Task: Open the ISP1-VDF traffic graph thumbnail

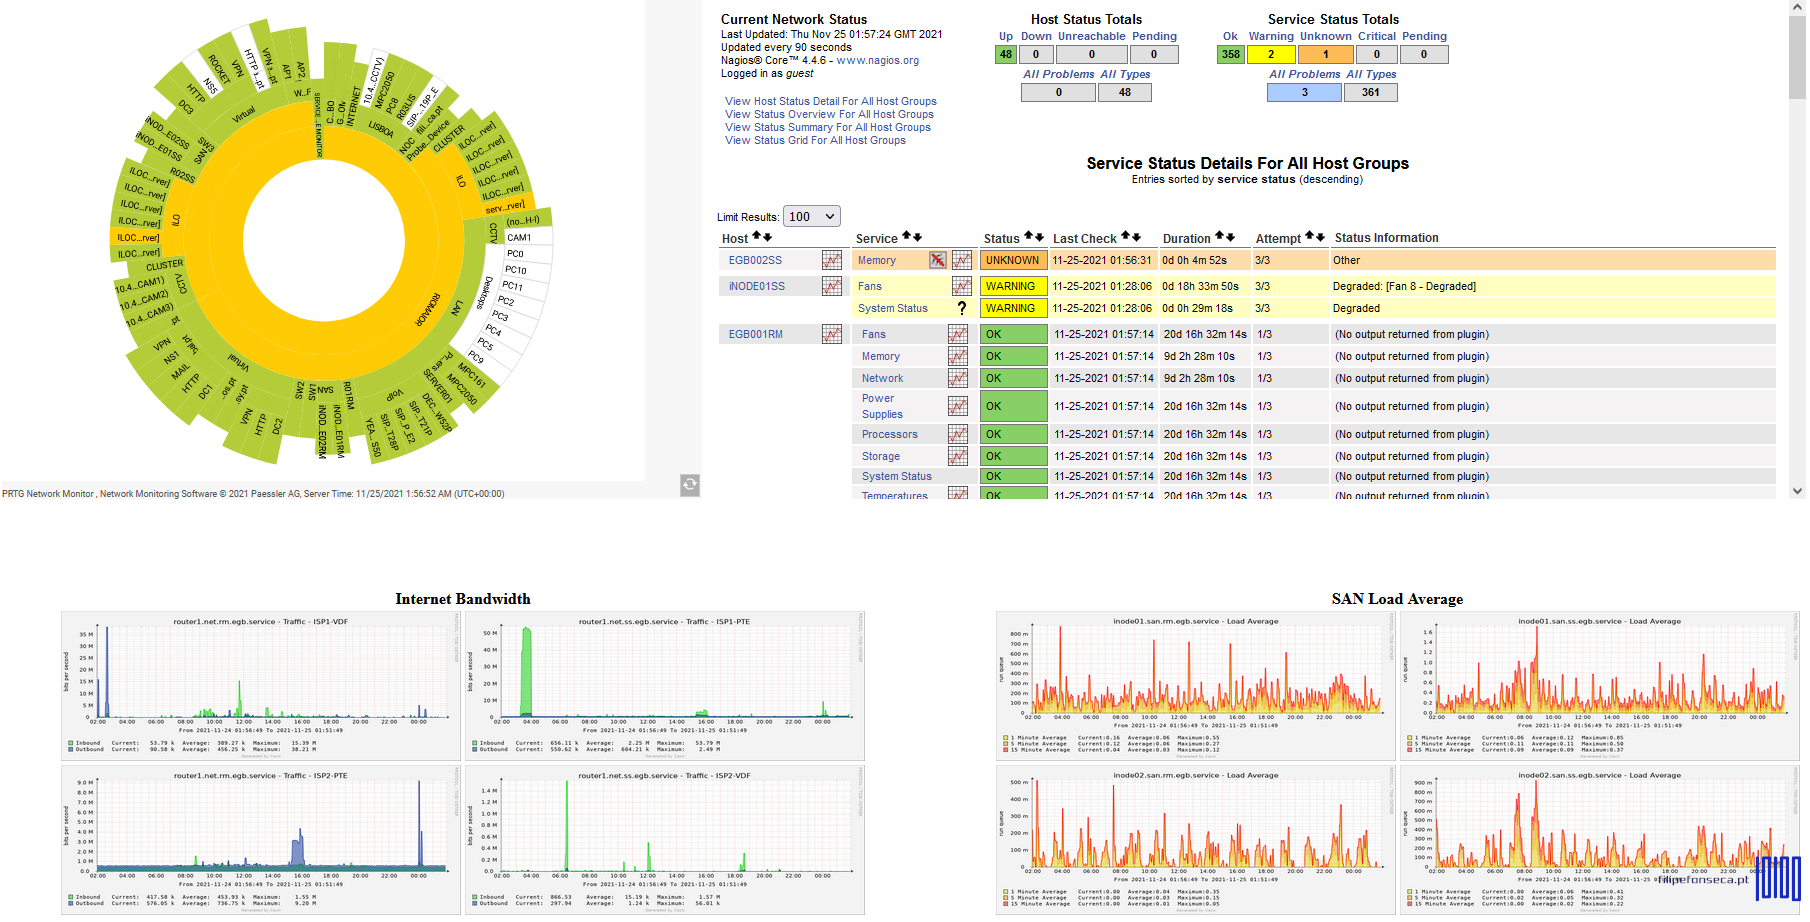Action: pos(261,686)
